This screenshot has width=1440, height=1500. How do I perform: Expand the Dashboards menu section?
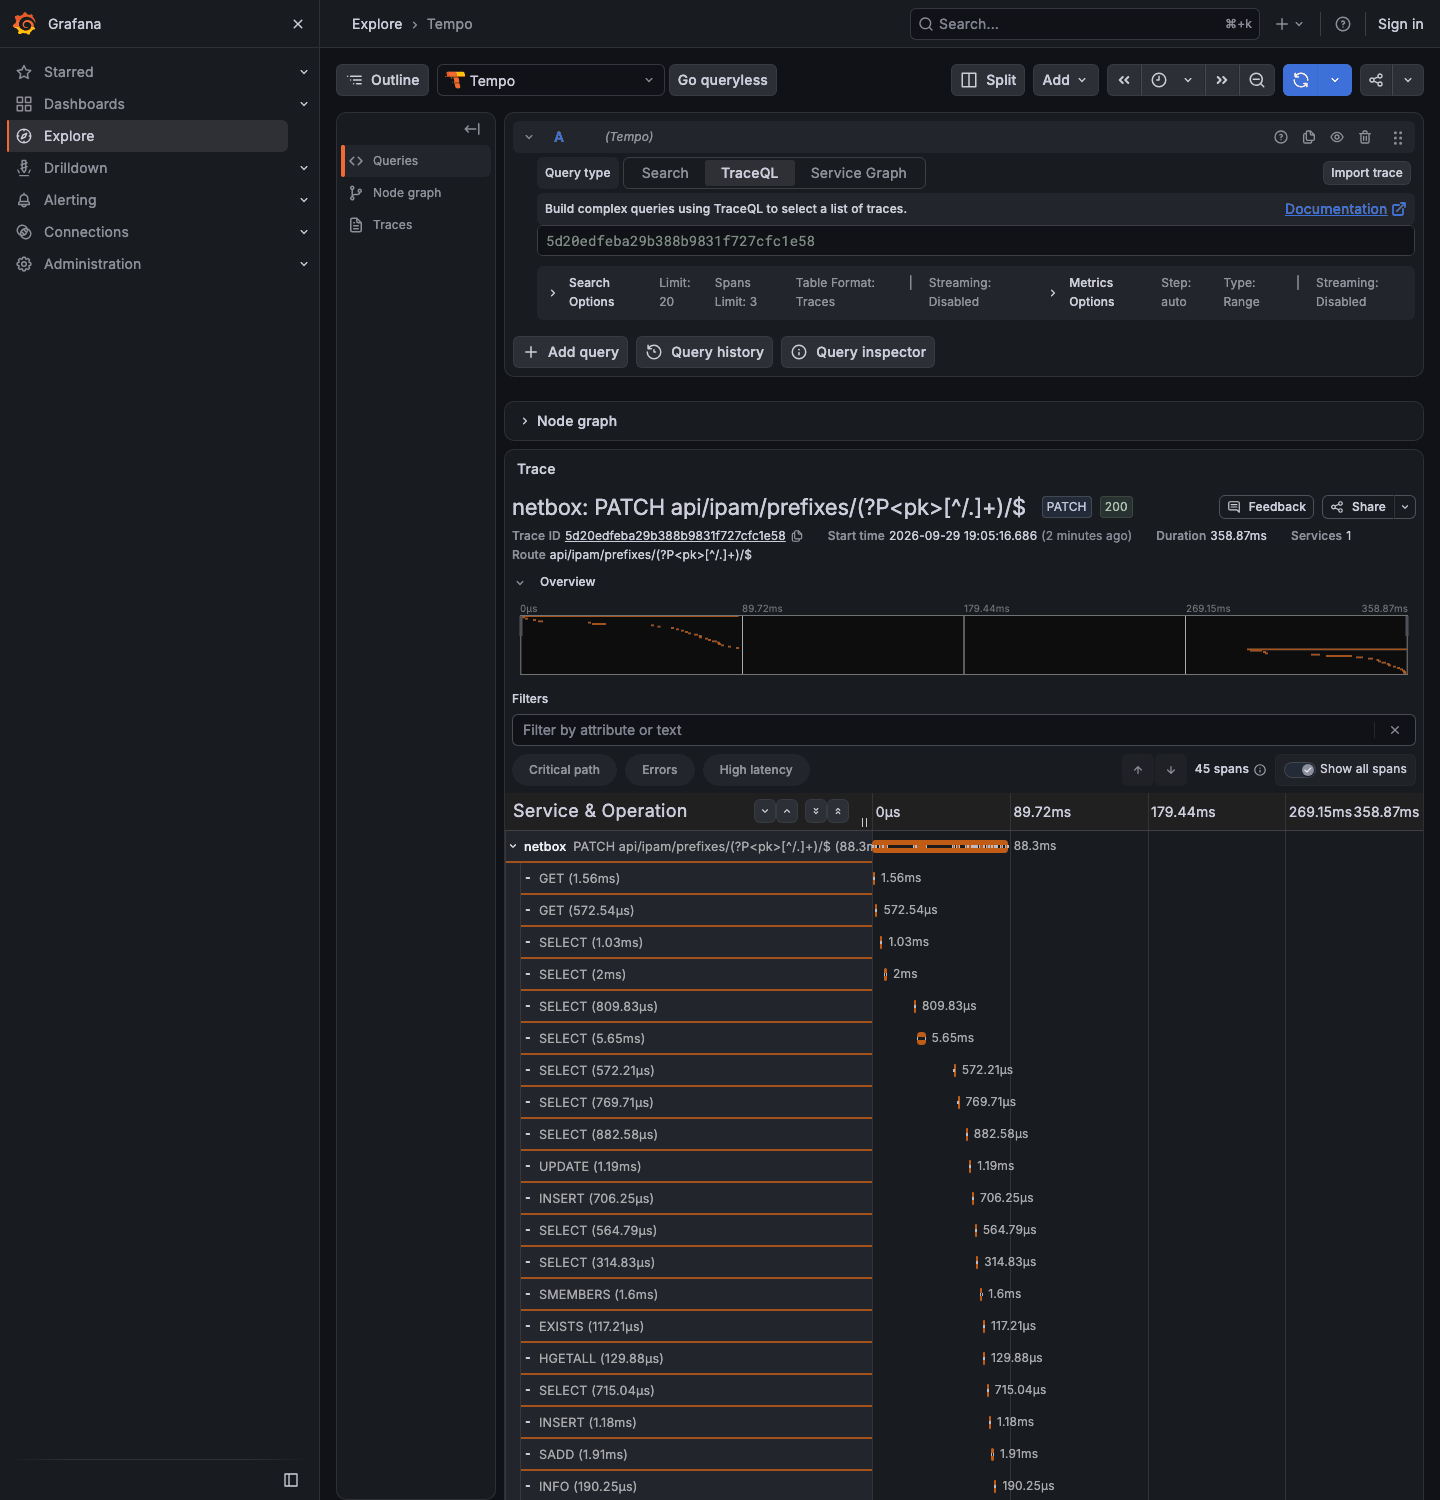click(304, 104)
